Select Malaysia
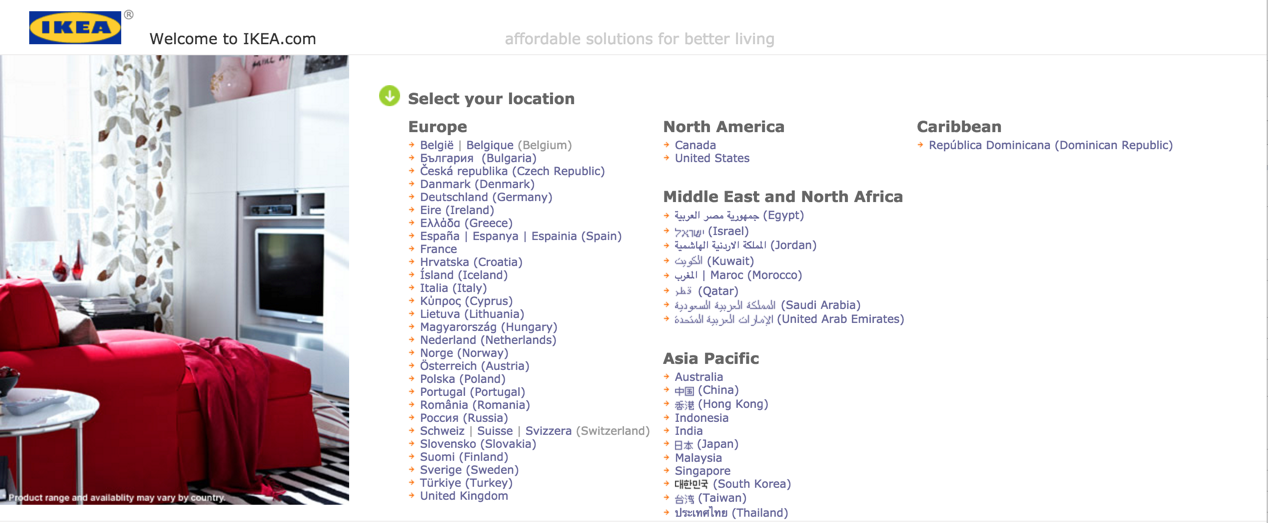This screenshot has height=523, width=1268. point(698,458)
